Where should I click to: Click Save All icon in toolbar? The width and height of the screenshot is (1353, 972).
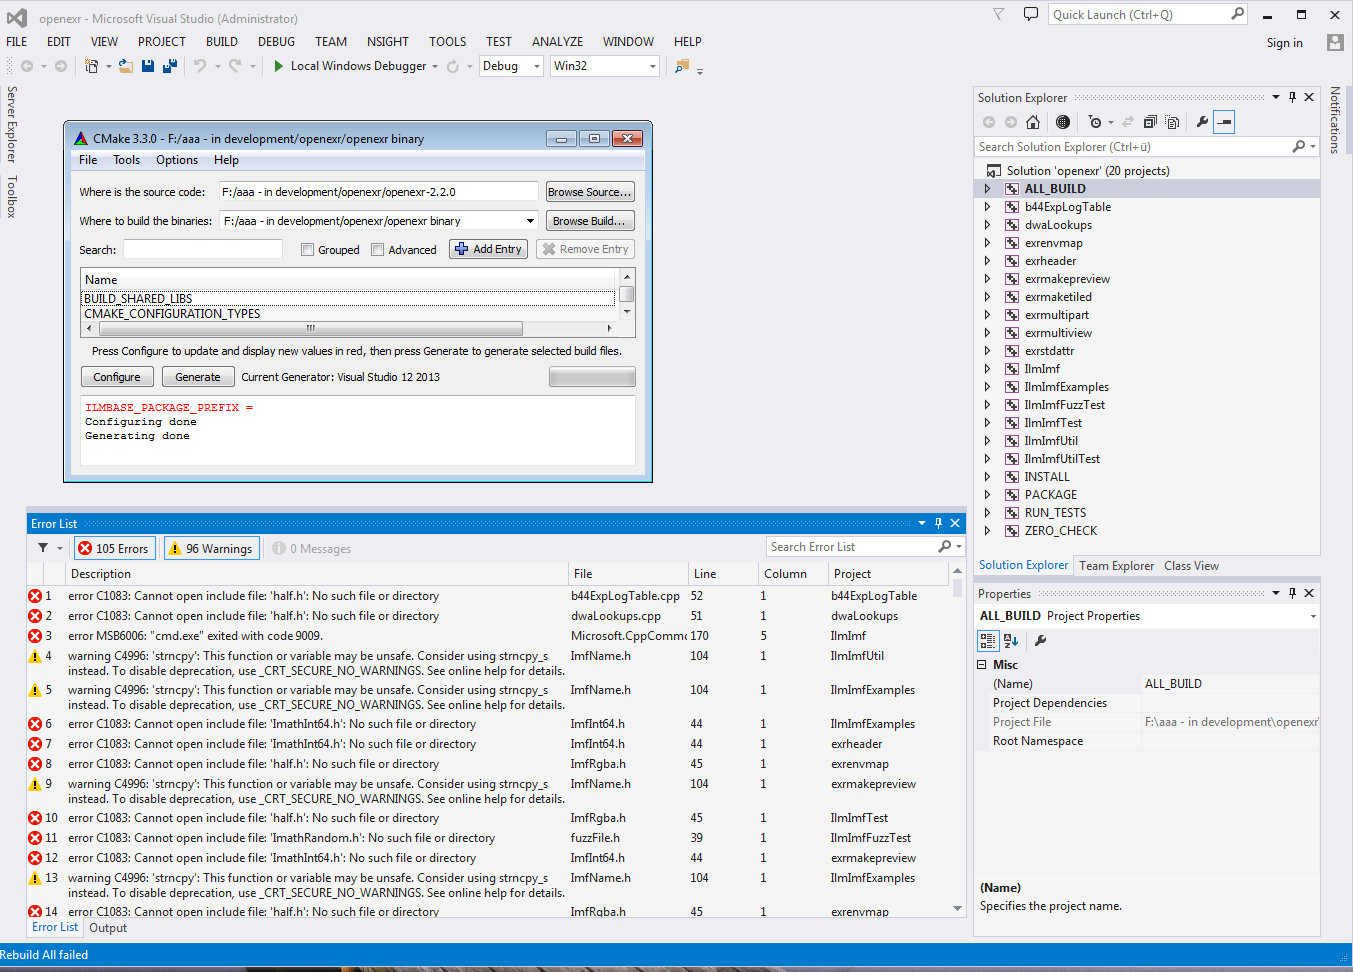pos(170,66)
